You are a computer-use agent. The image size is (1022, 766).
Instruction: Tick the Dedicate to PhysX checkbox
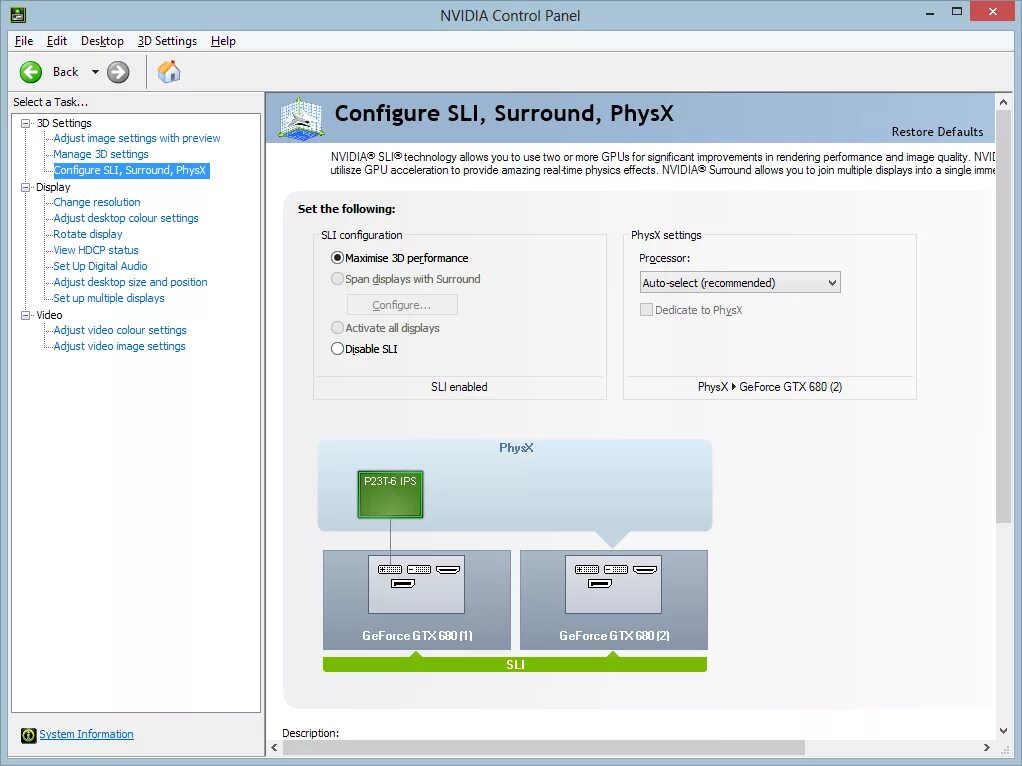tap(647, 310)
